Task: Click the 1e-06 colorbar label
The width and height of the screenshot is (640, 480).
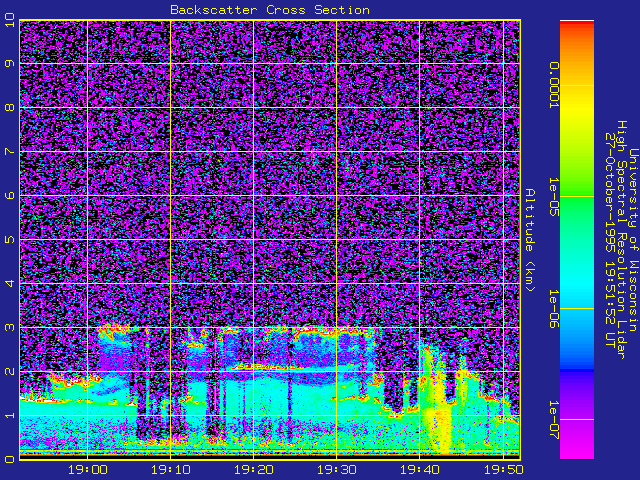Action: 553,309
